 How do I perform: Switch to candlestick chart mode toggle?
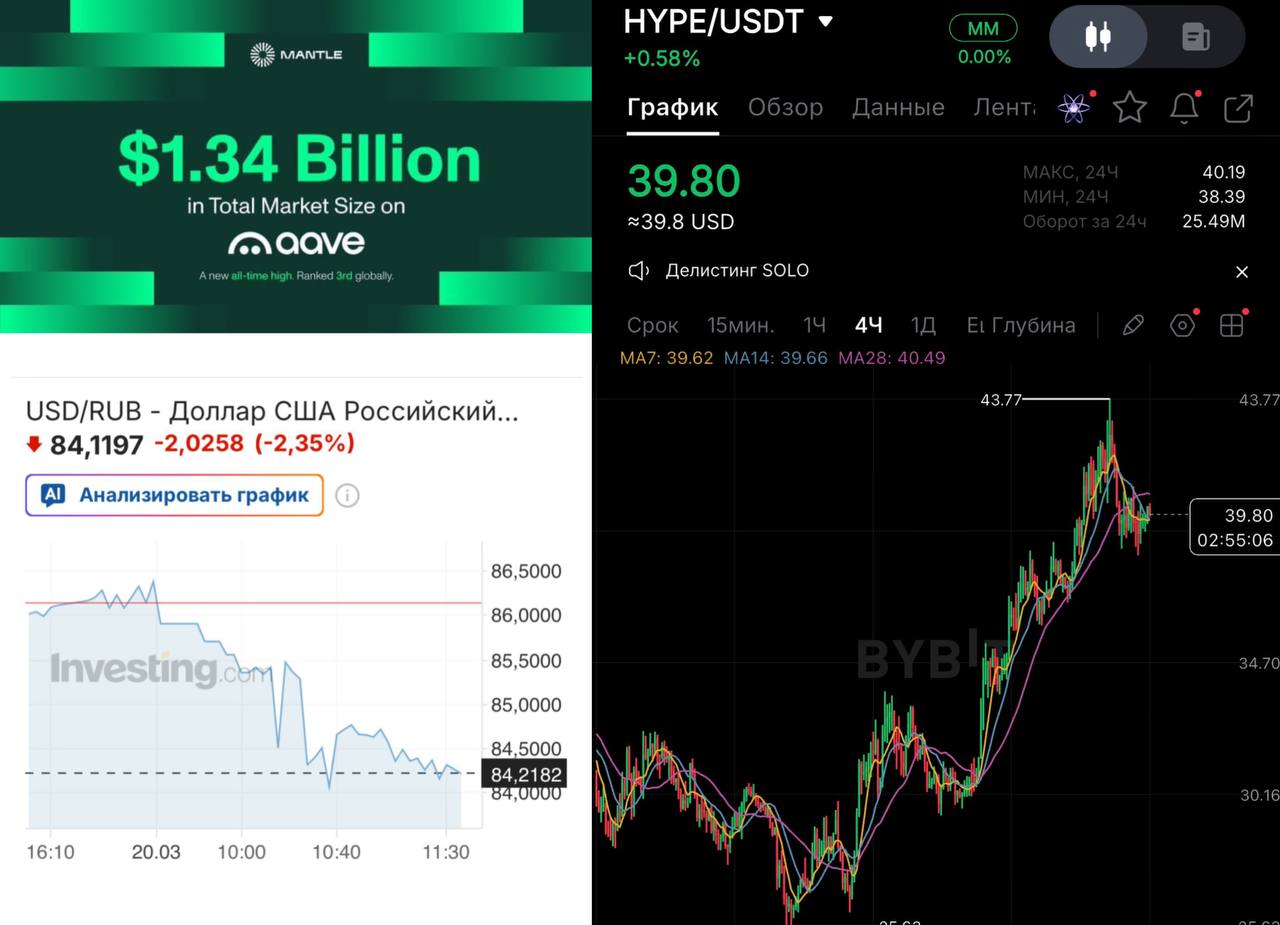tap(1098, 37)
